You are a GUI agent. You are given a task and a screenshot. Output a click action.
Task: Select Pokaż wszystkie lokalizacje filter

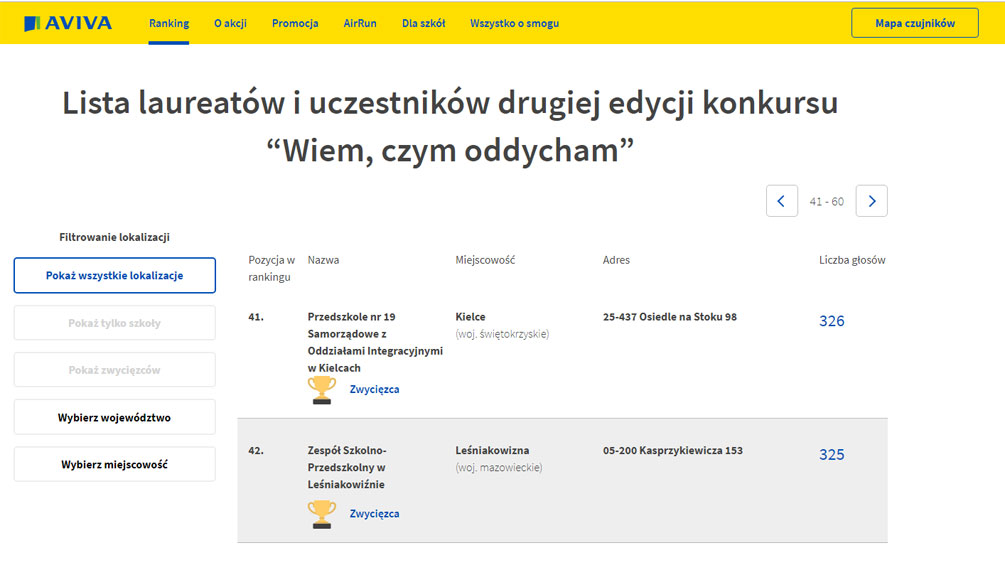point(114,275)
